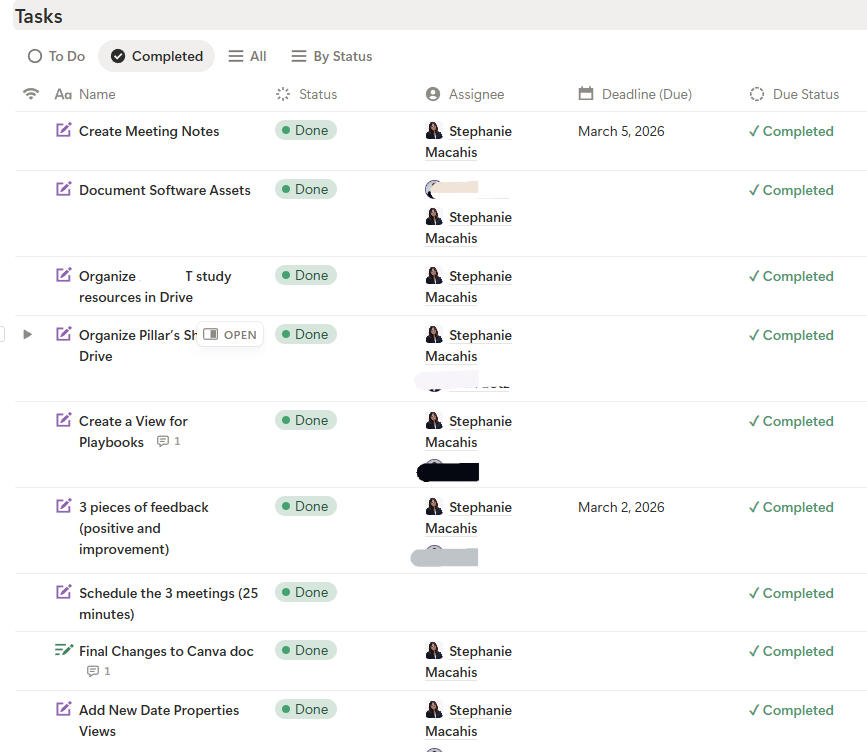Screen dimensions: 867x752
Task: Click the page icon beside Create Meeting Notes
Action: point(64,130)
